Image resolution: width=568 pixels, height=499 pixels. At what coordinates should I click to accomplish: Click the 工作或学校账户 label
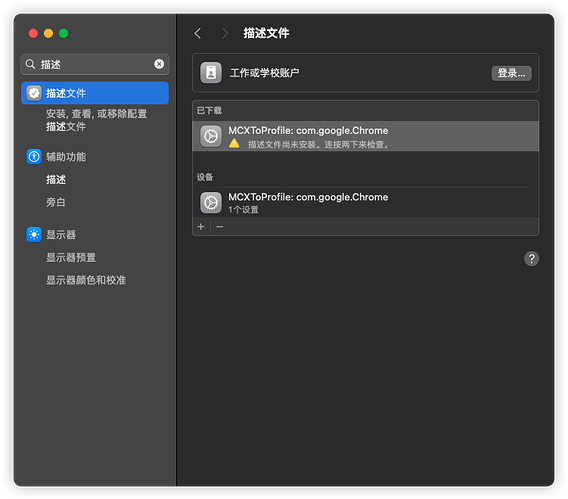[x=264, y=73]
